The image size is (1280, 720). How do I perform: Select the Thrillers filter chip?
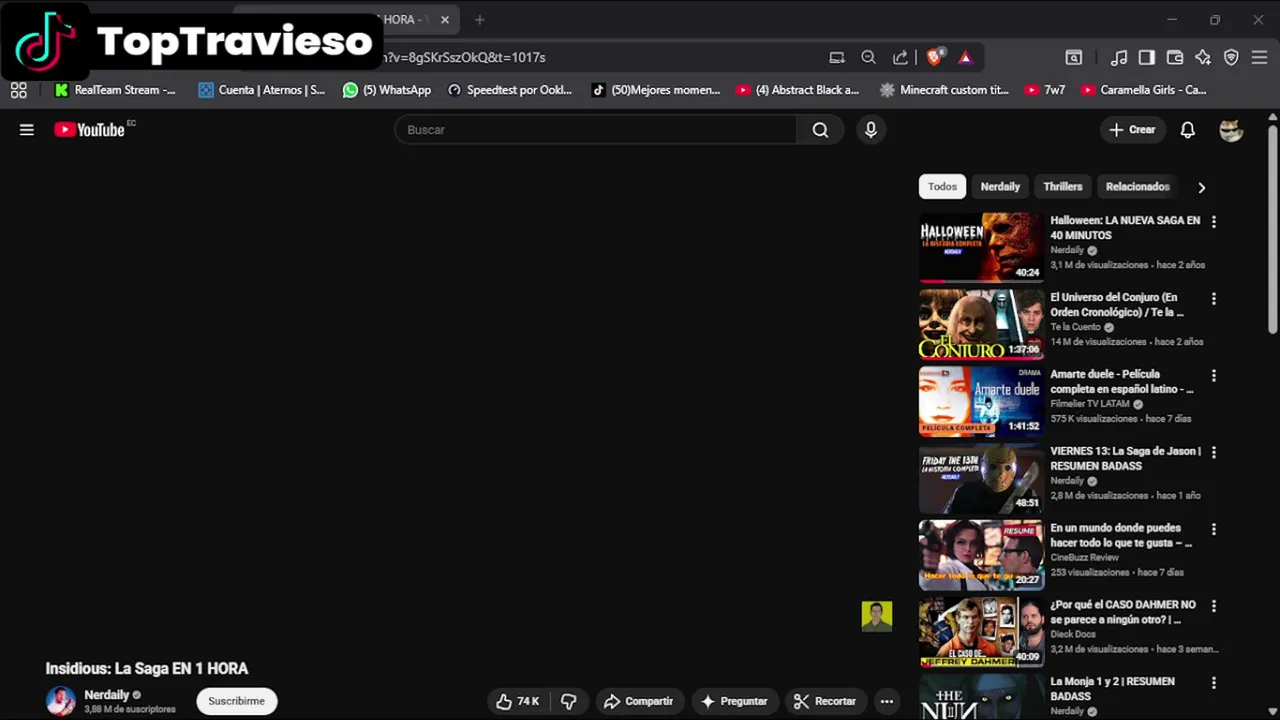coord(1063,187)
